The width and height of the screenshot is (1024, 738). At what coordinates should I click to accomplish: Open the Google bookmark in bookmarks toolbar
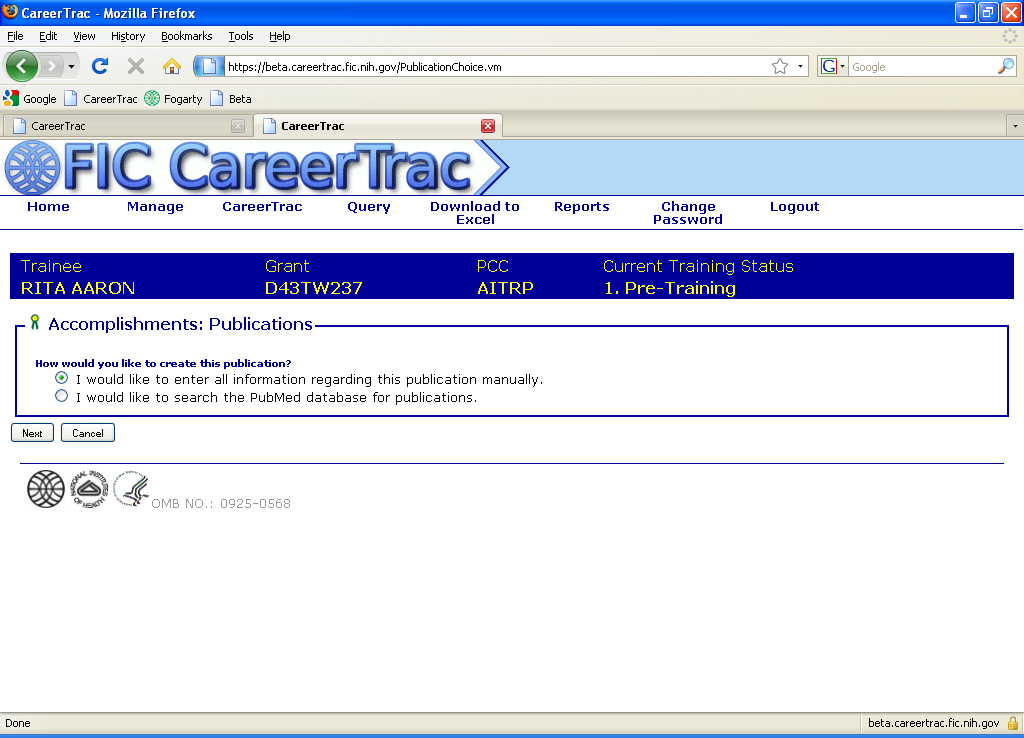click(x=30, y=99)
